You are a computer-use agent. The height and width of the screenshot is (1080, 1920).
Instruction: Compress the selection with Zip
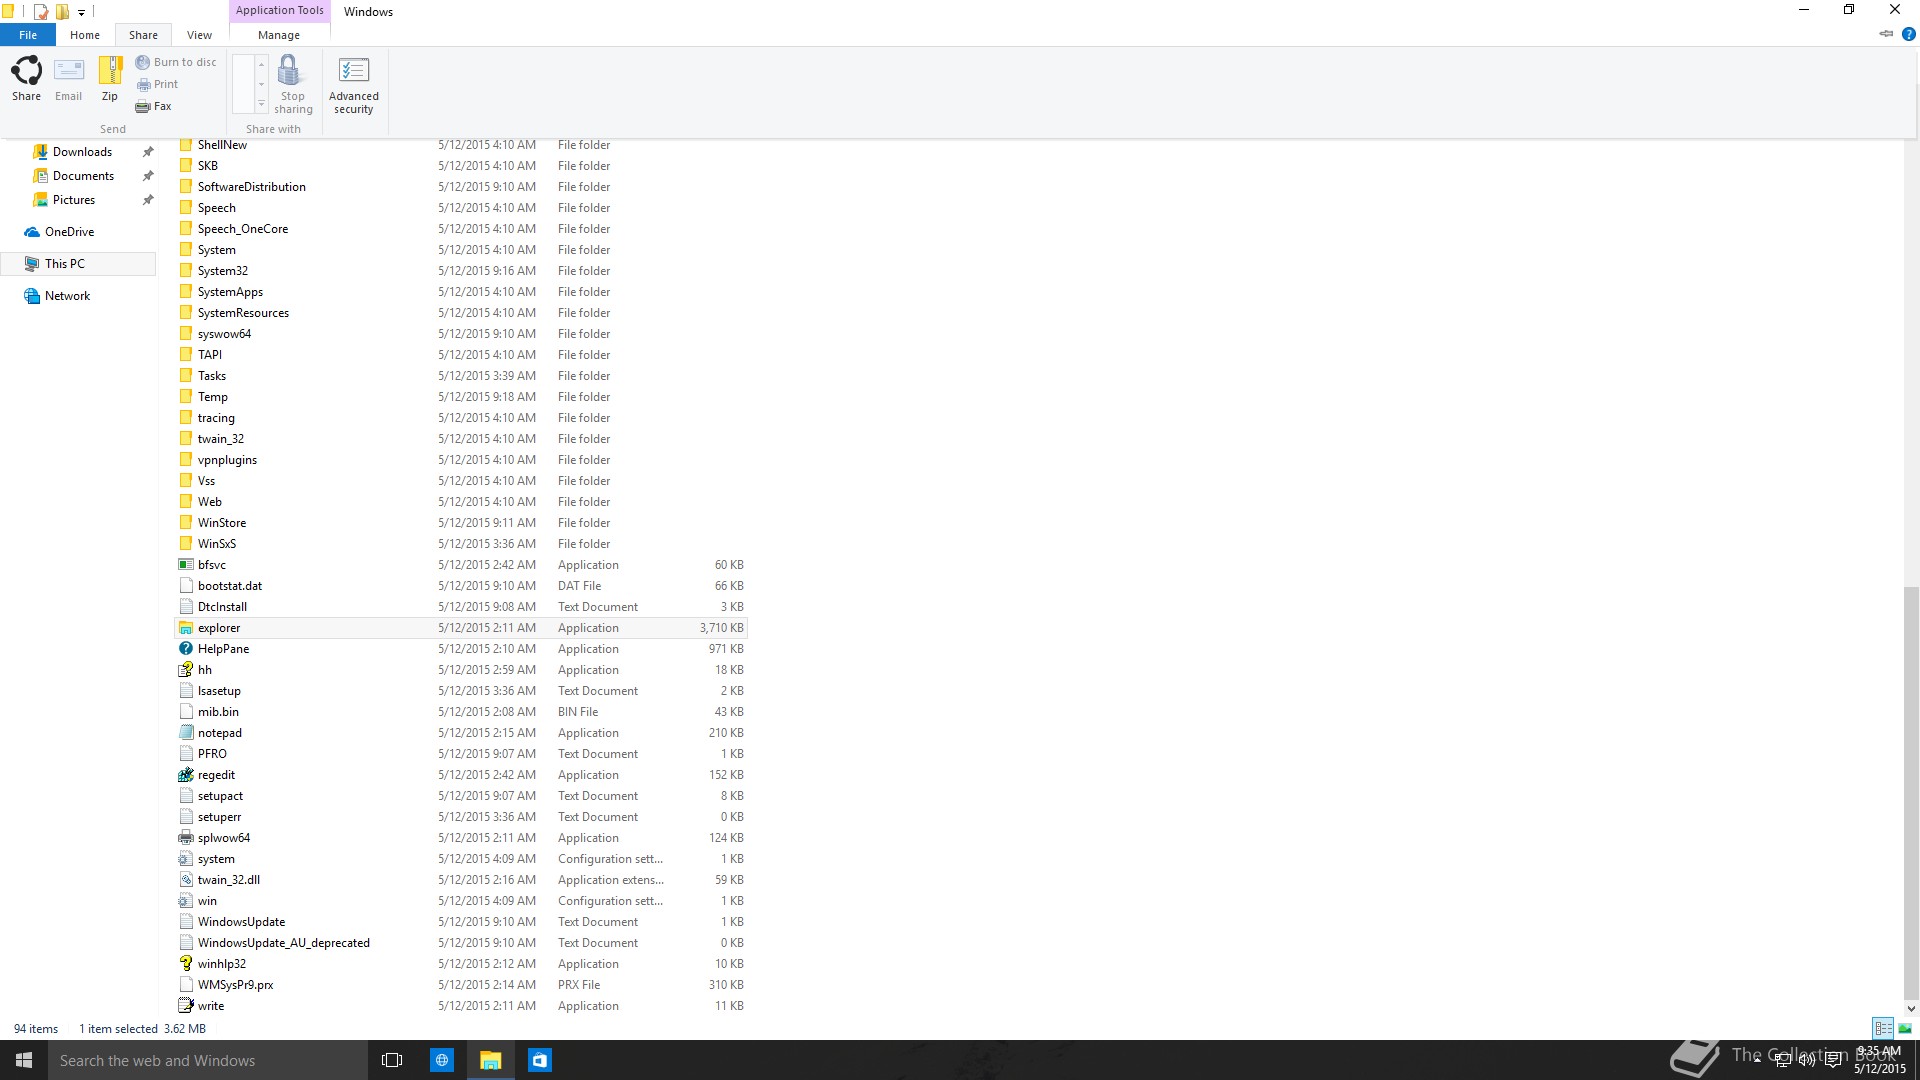tap(110, 78)
